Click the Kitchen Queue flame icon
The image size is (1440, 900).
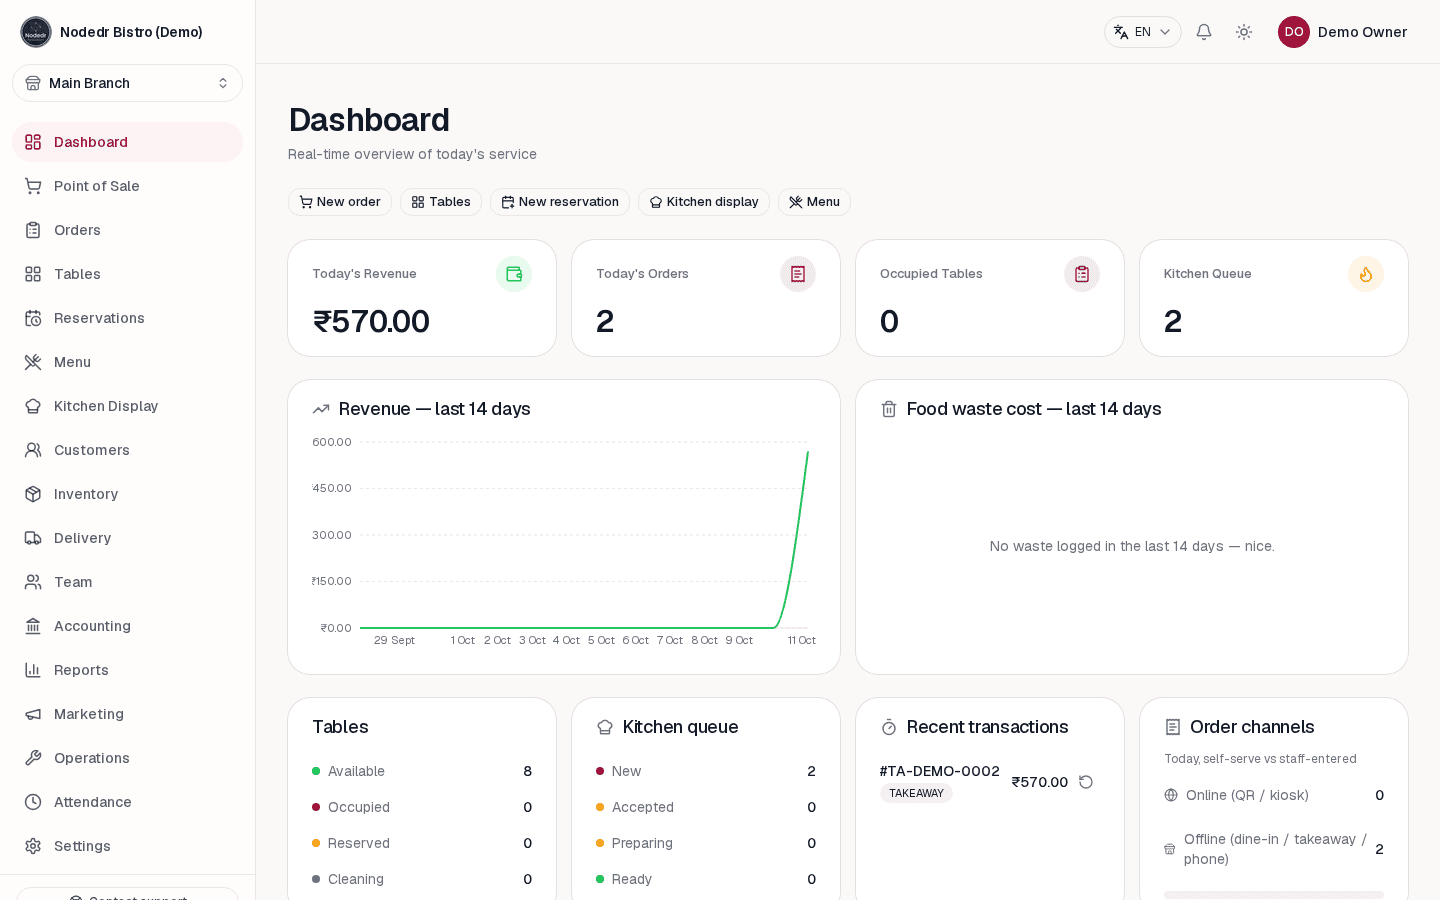click(x=1366, y=274)
